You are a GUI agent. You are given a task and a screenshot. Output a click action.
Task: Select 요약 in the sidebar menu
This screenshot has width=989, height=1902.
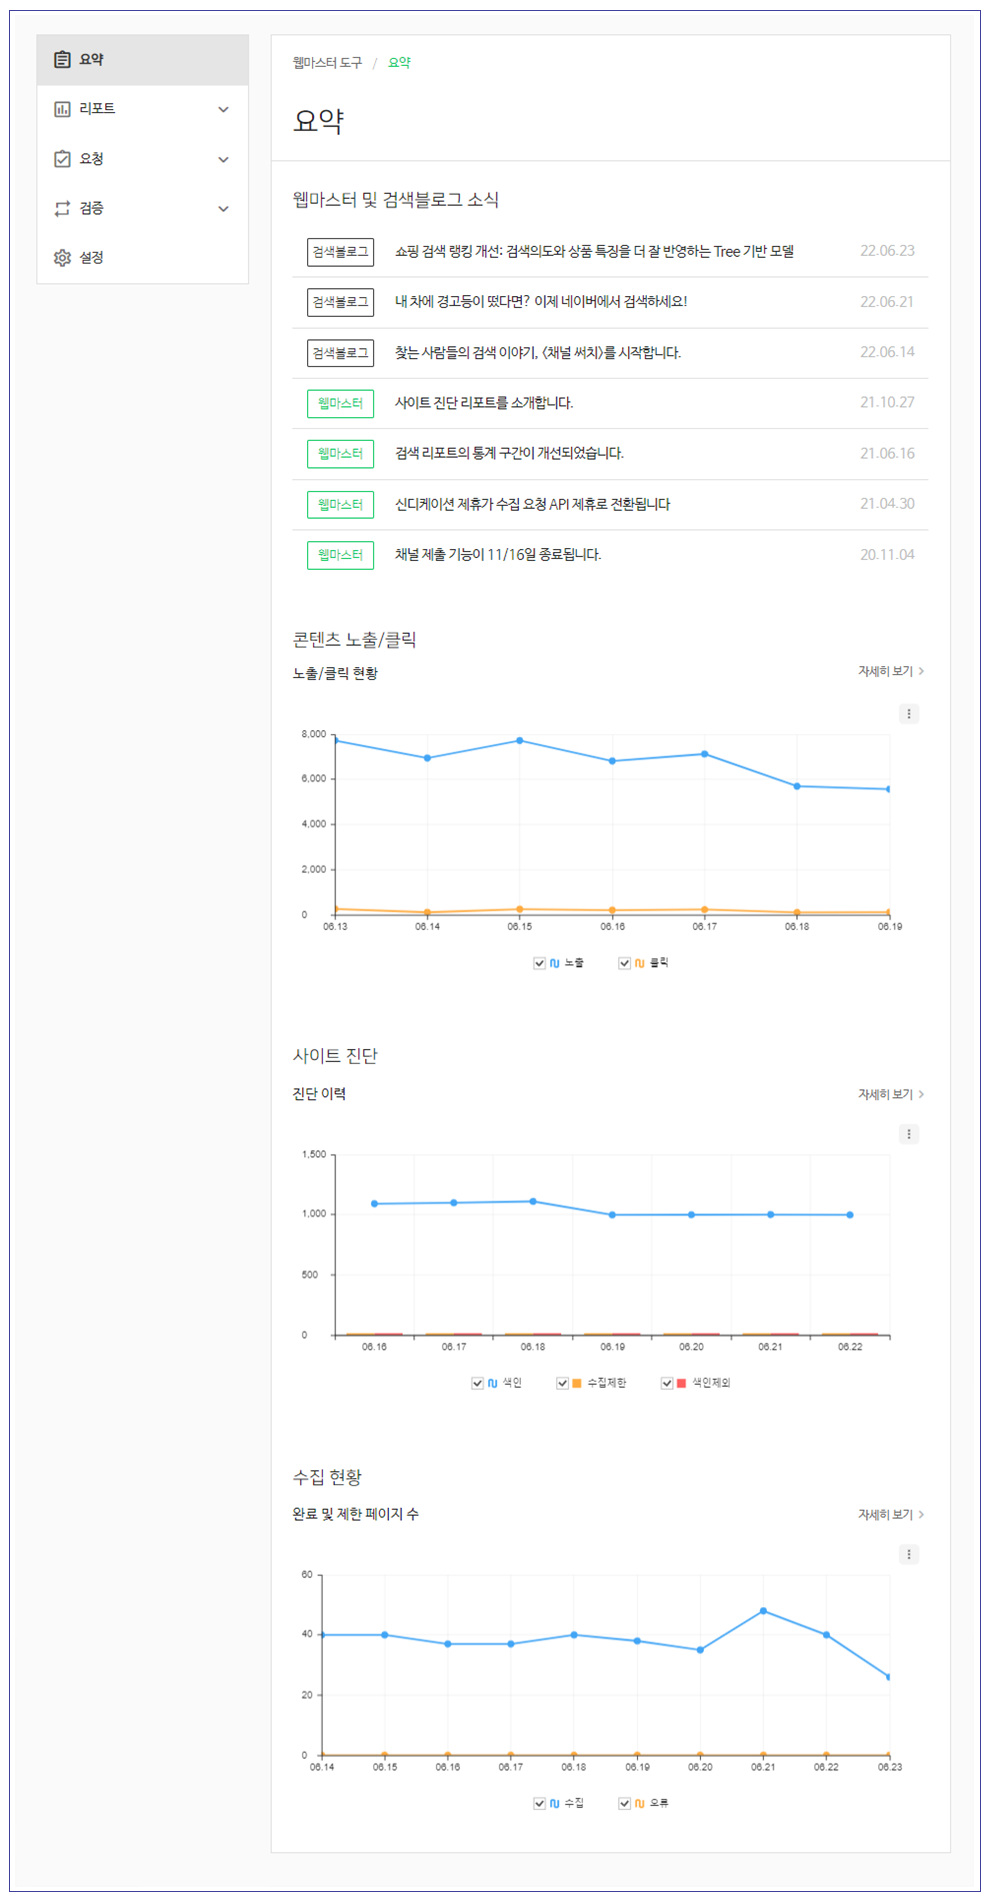pyautogui.click(x=142, y=60)
